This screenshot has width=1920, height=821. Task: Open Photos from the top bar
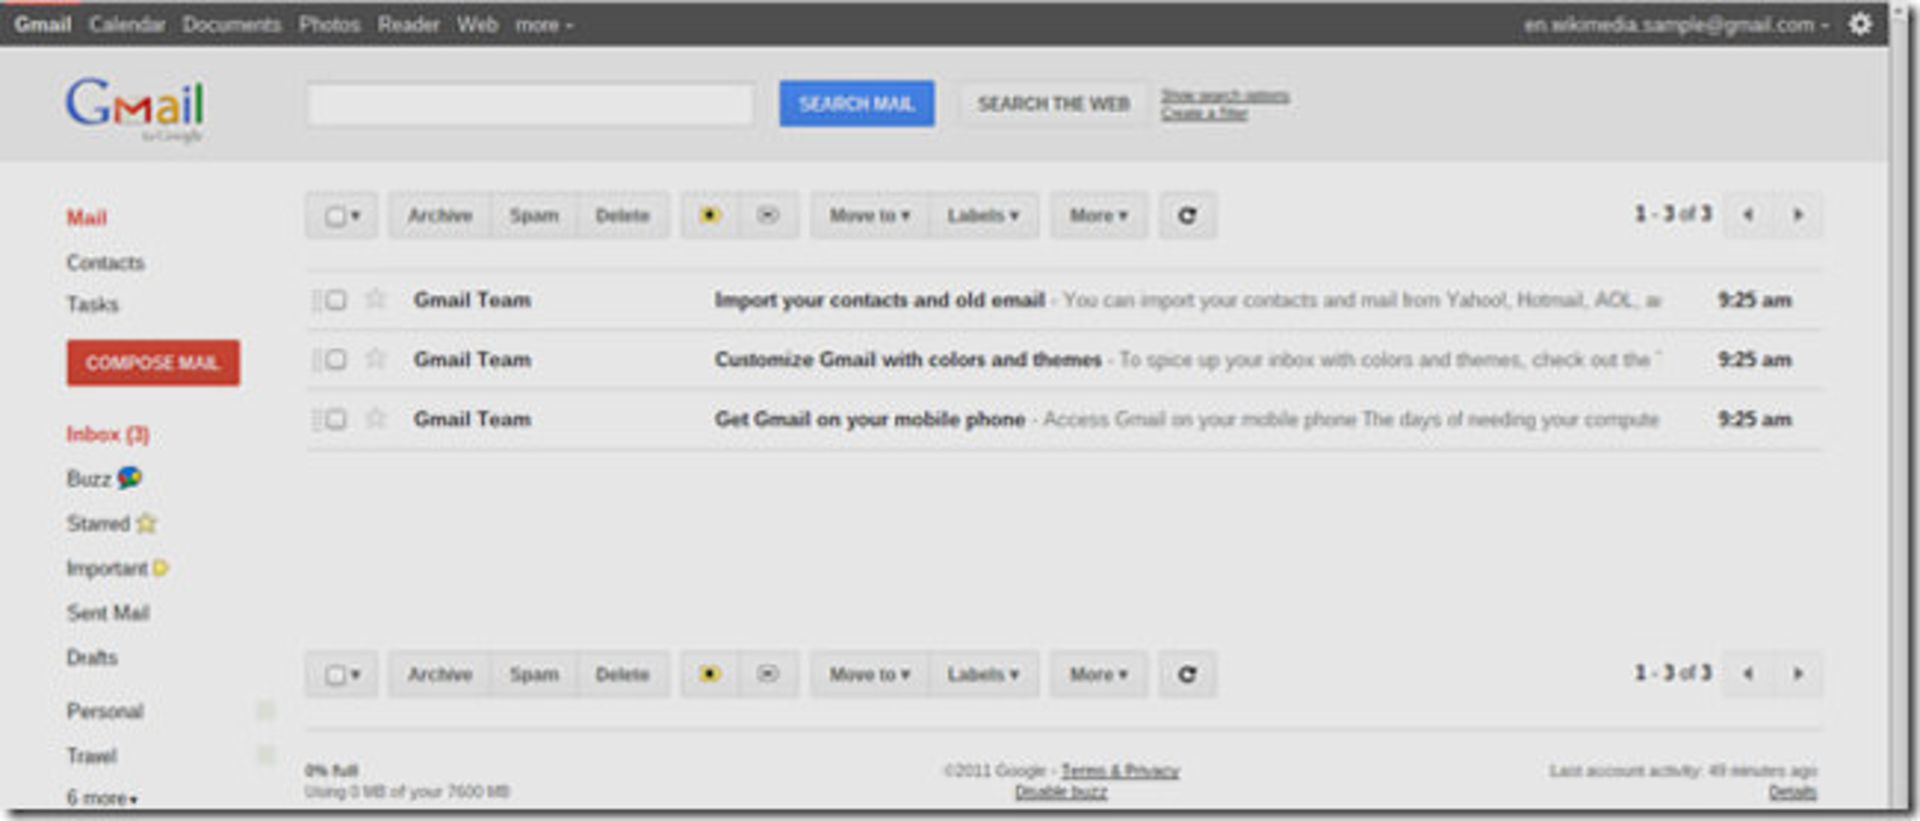(329, 24)
